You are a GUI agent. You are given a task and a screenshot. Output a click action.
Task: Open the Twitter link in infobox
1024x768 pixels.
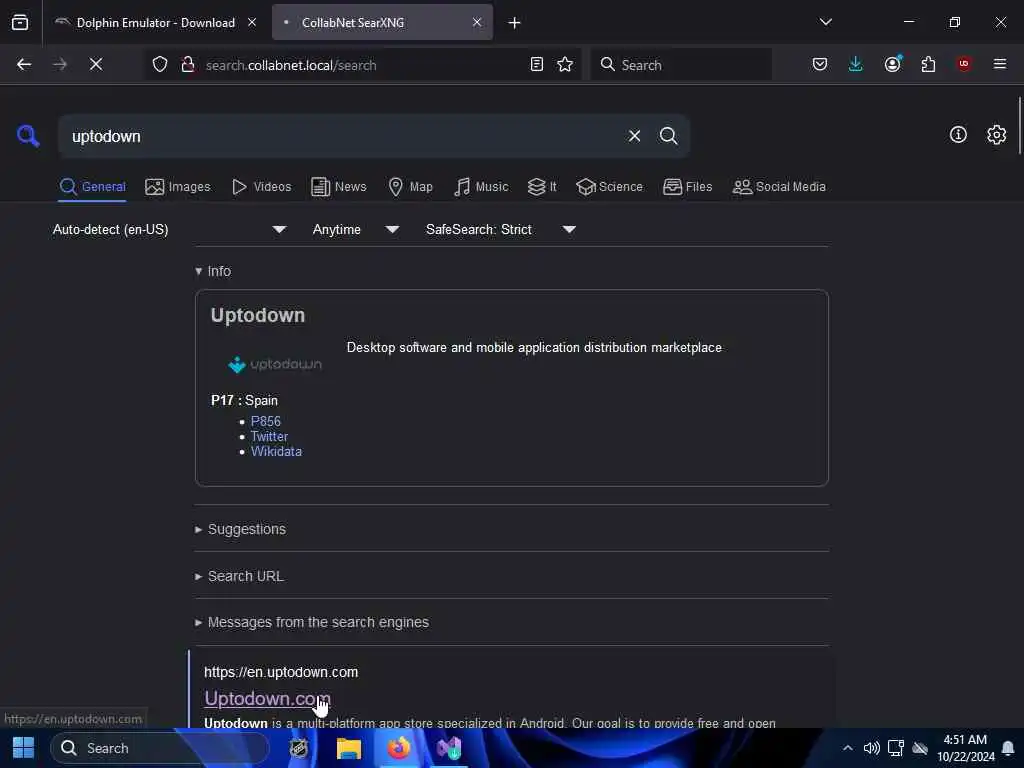pos(269,436)
